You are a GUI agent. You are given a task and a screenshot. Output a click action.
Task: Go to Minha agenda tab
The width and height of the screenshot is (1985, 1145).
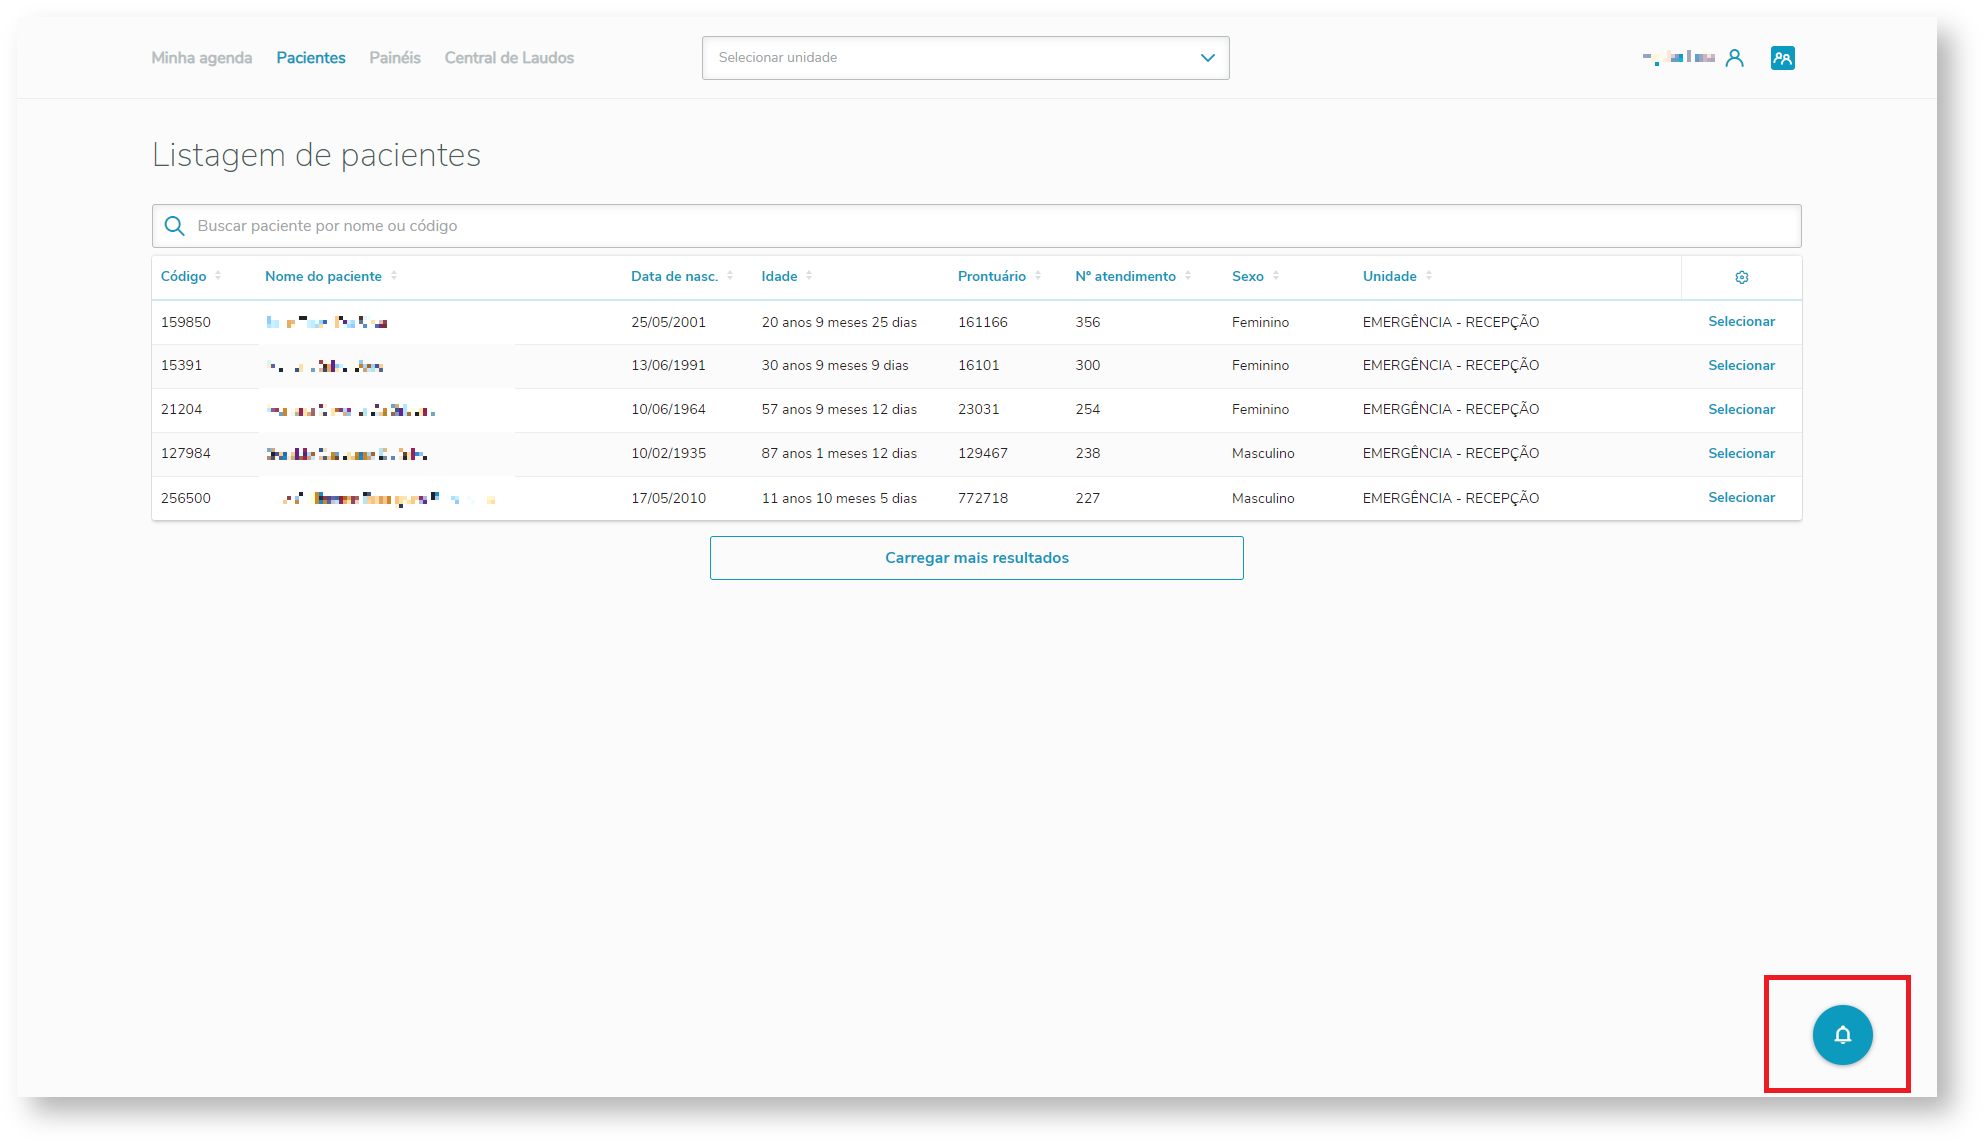tap(201, 58)
